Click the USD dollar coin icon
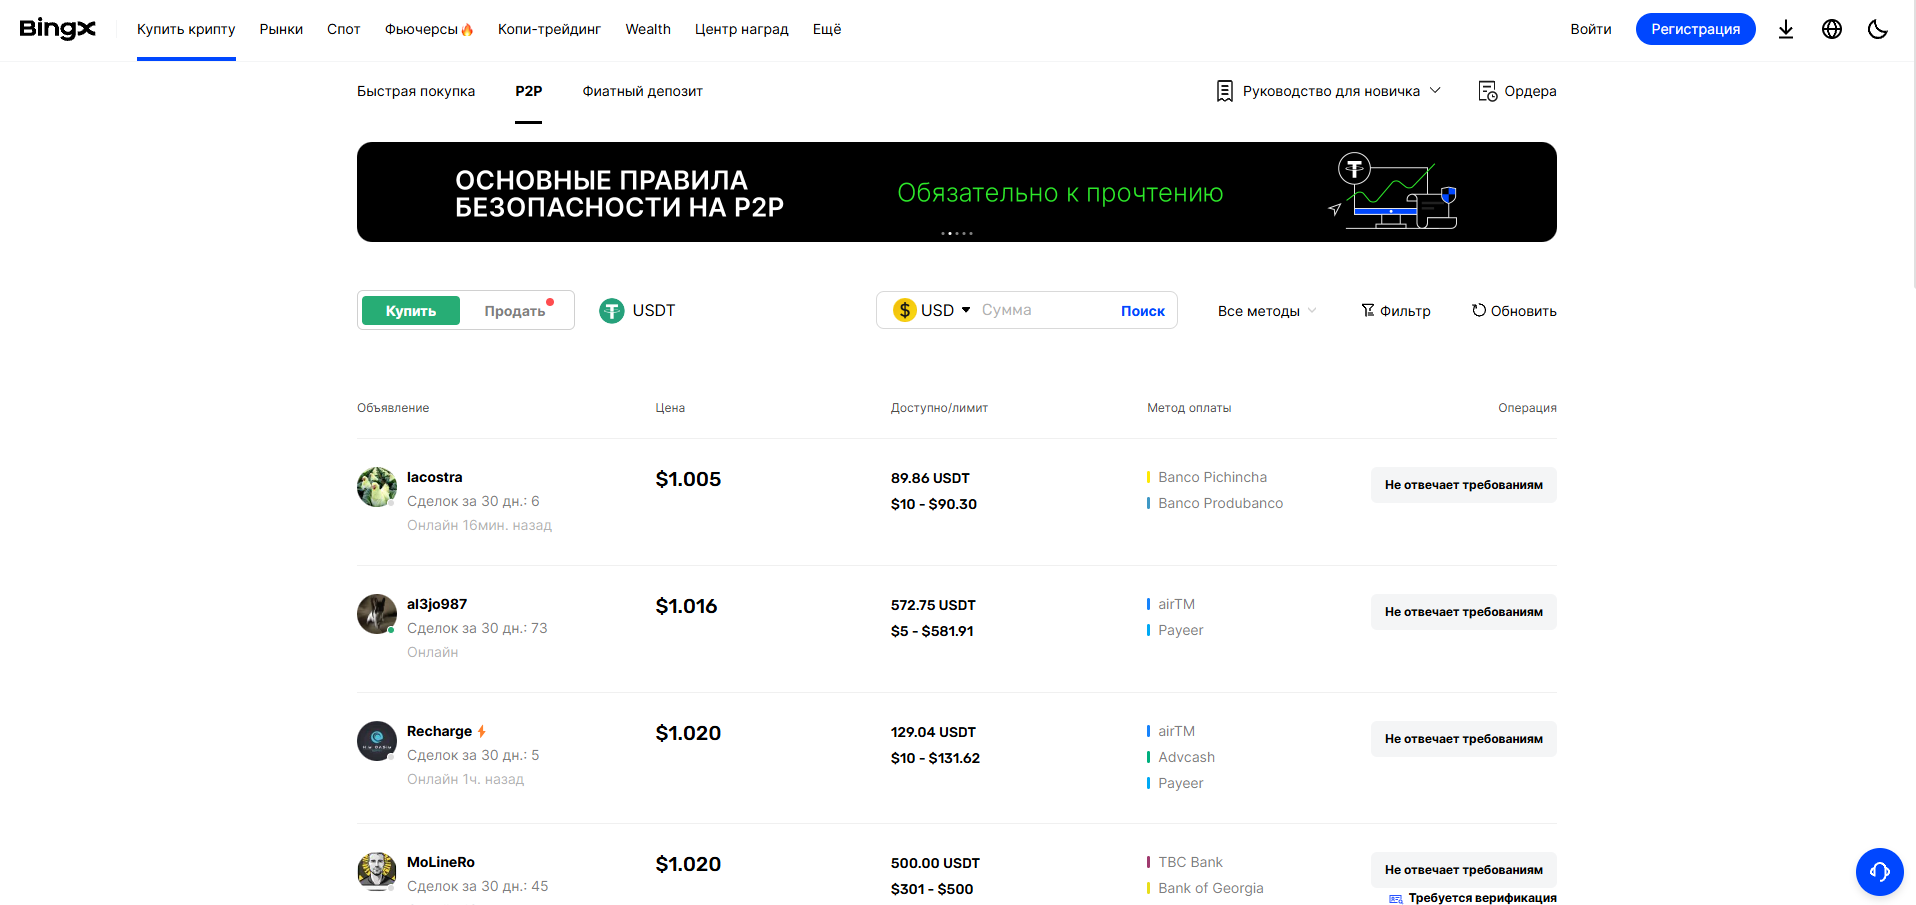 point(905,310)
